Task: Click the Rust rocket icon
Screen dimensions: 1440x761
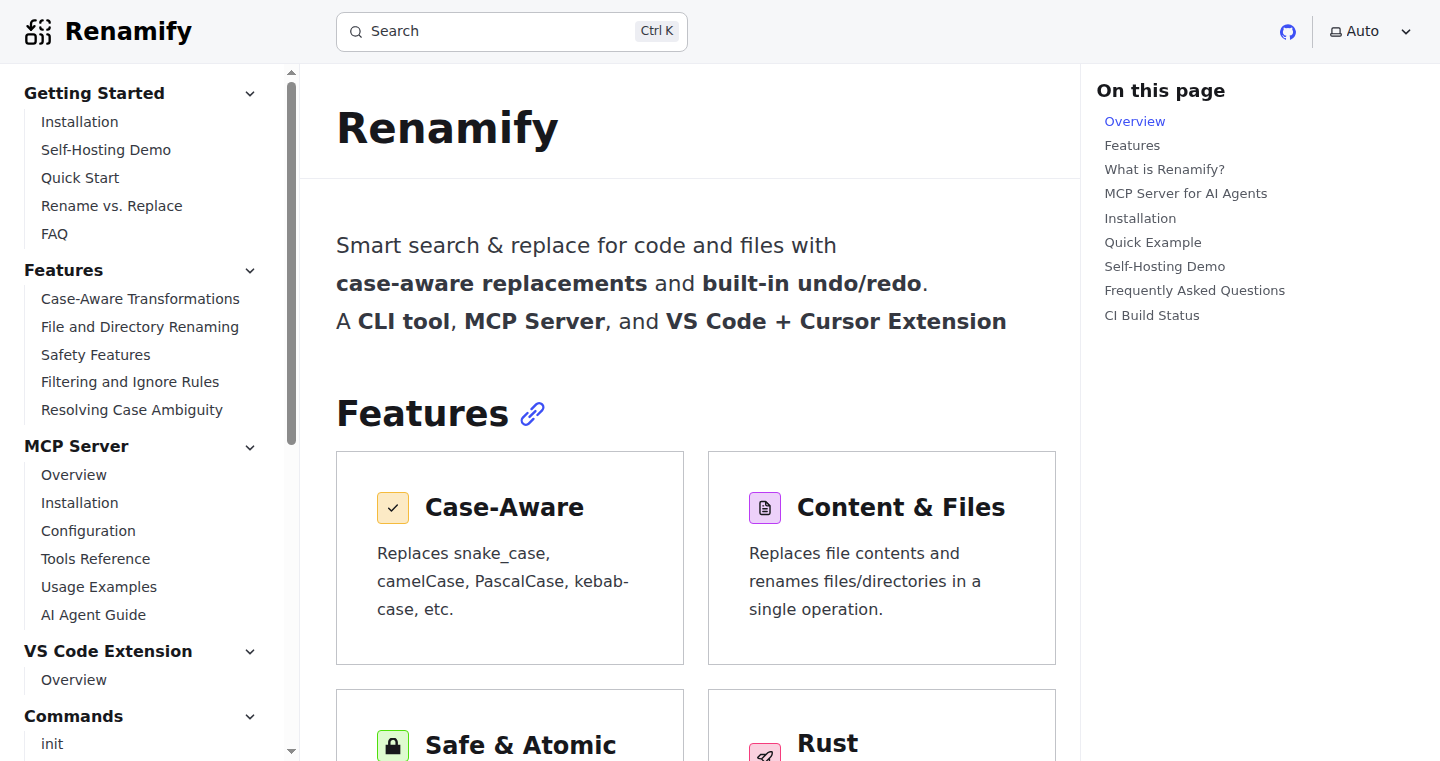Action: (765, 752)
